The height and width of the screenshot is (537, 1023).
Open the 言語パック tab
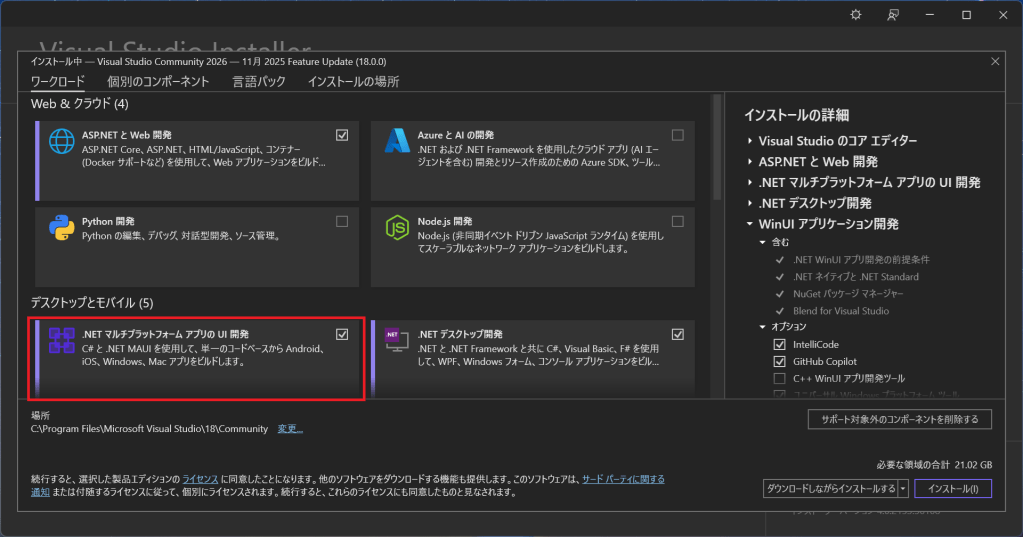pos(258,82)
